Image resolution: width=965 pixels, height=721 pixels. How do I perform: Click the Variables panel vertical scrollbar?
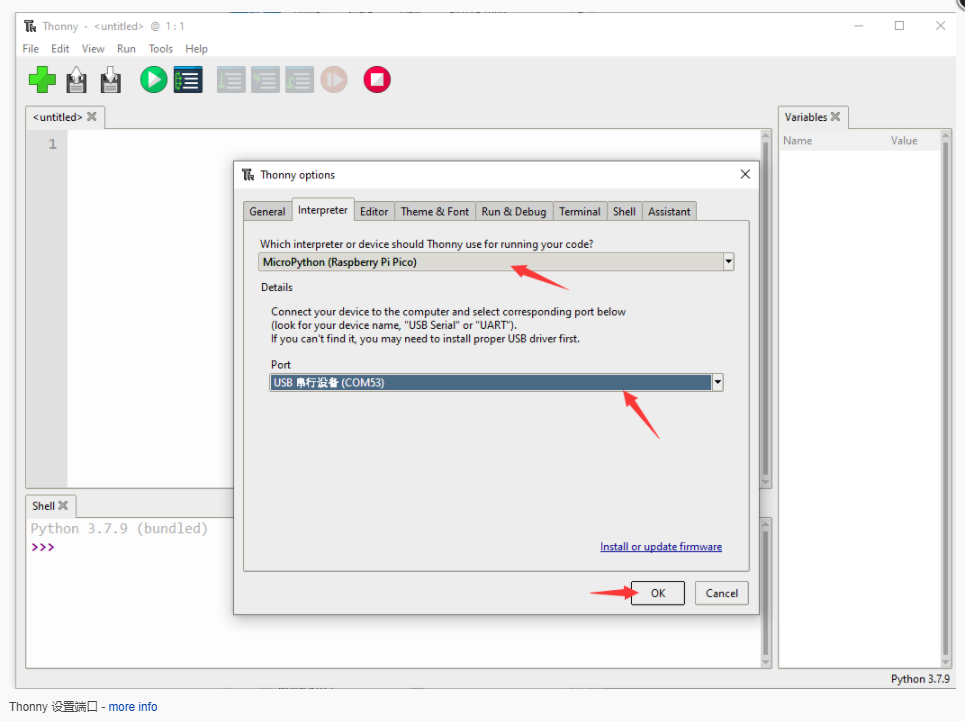945,399
